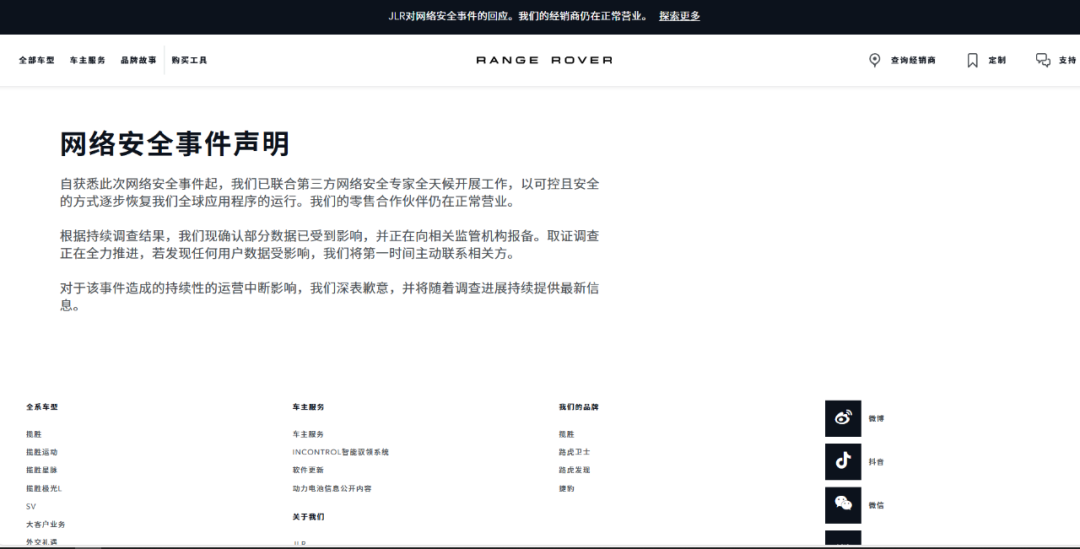Open the 购买工具 navigation menu
The height and width of the screenshot is (549, 1080).
tap(189, 60)
